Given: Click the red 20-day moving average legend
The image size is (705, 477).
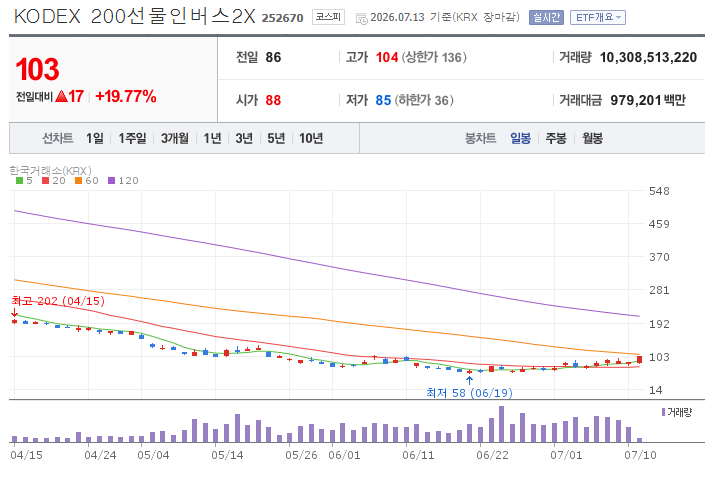Looking at the screenshot, I should pos(54,181).
